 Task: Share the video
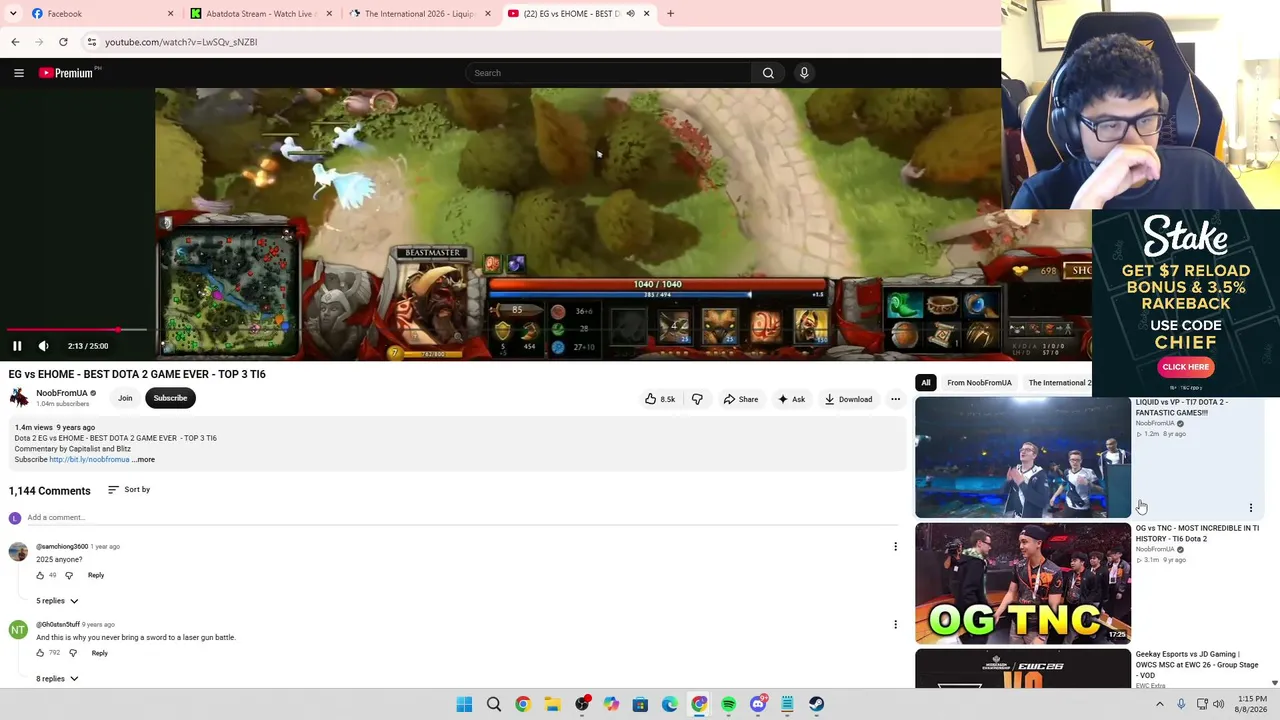click(741, 399)
